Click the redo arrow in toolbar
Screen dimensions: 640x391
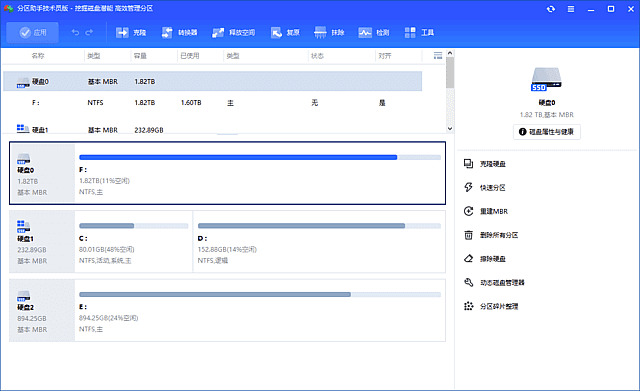[x=89, y=32]
